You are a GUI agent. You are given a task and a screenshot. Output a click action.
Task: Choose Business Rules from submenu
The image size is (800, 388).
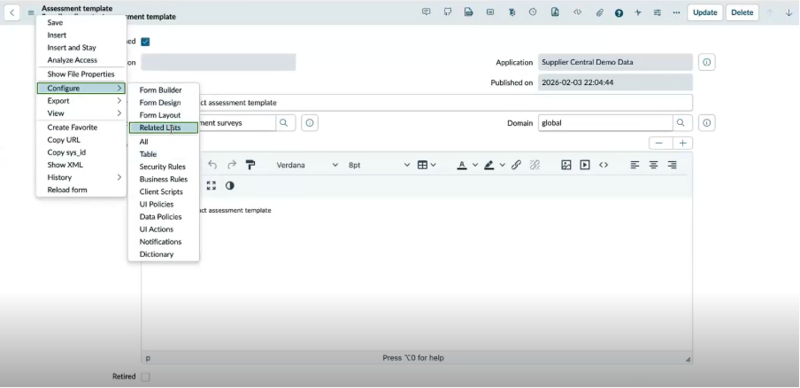click(x=163, y=179)
